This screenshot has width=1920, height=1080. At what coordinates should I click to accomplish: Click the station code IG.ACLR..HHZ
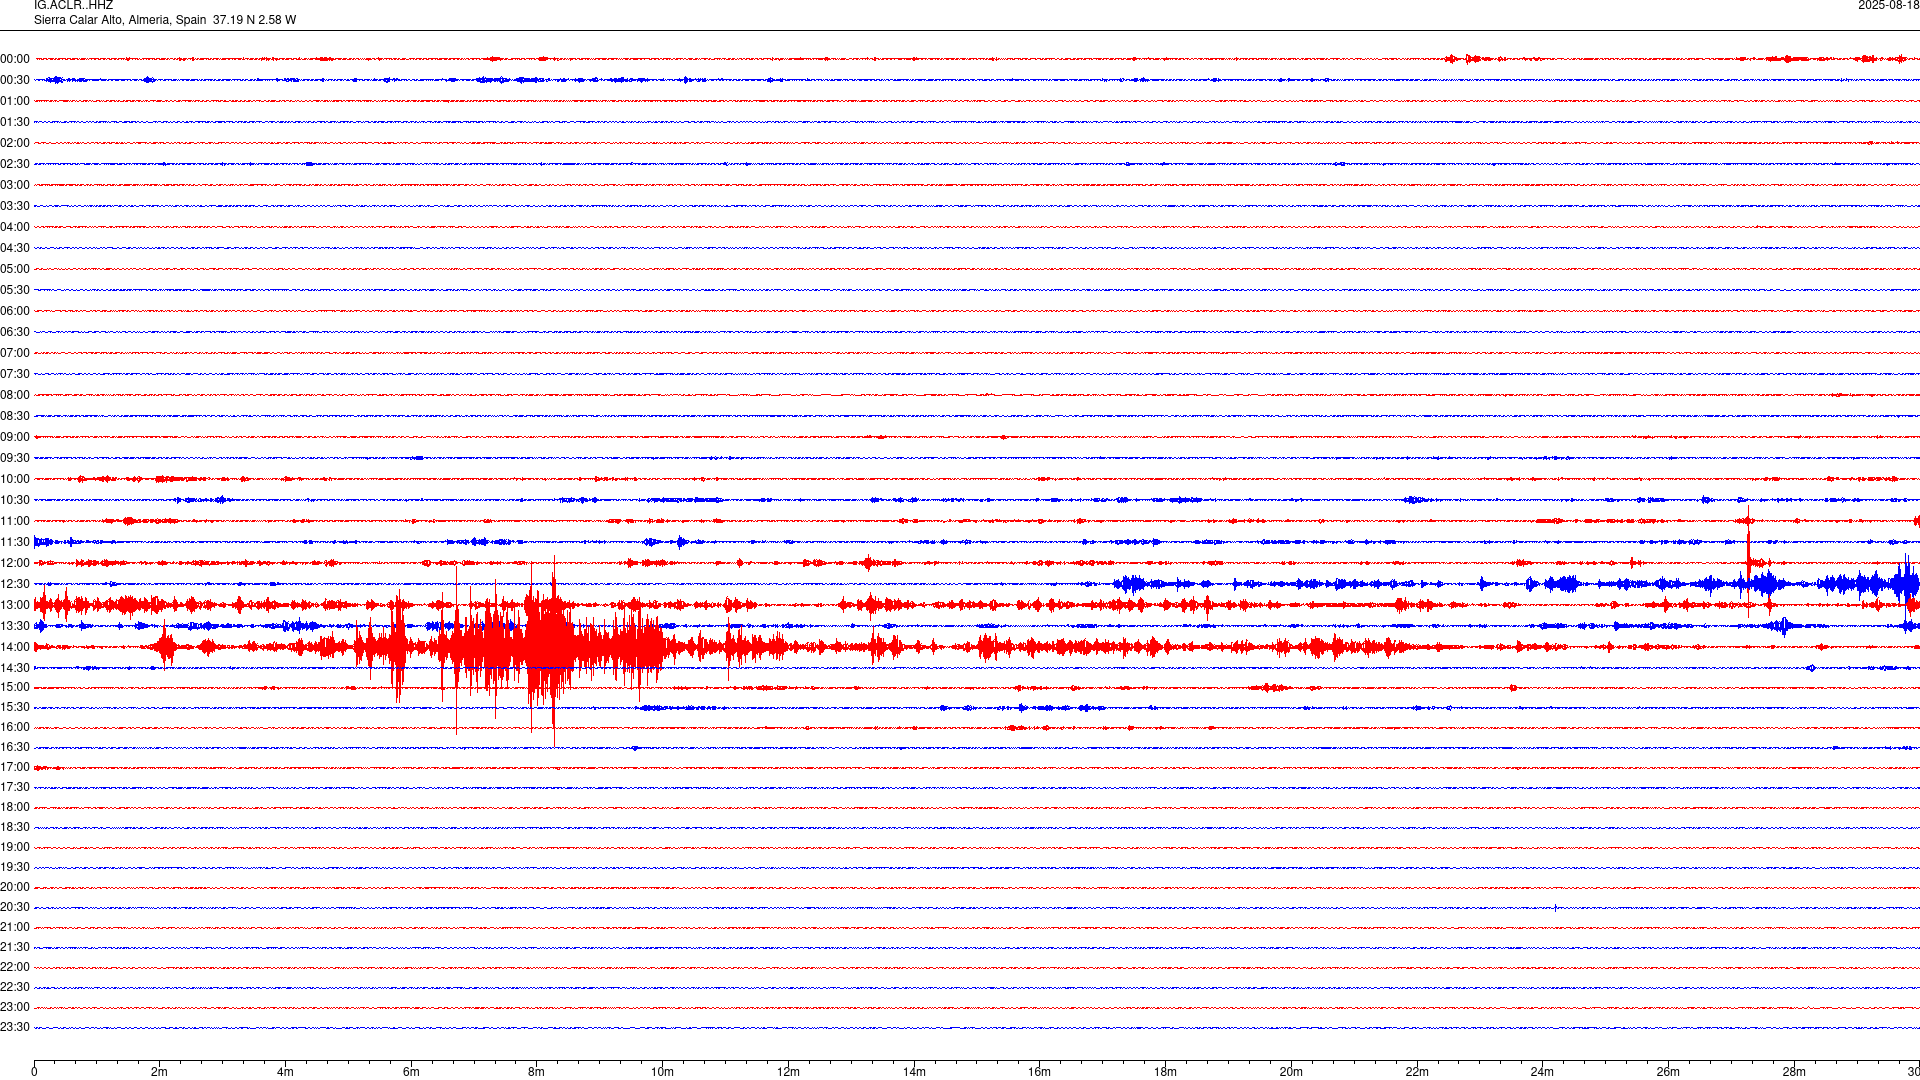[73, 5]
